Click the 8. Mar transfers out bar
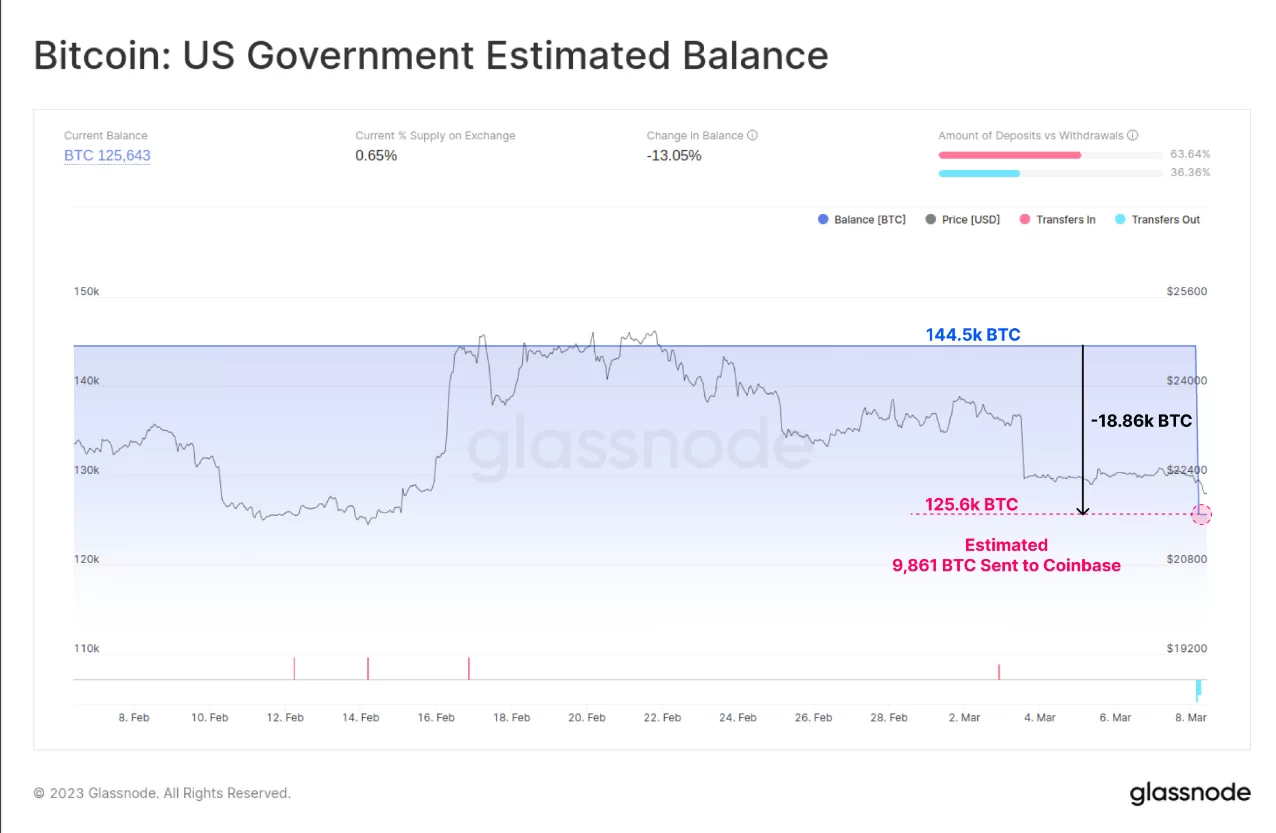Viewport: 1276px width, 833px height. point(1197,689)
